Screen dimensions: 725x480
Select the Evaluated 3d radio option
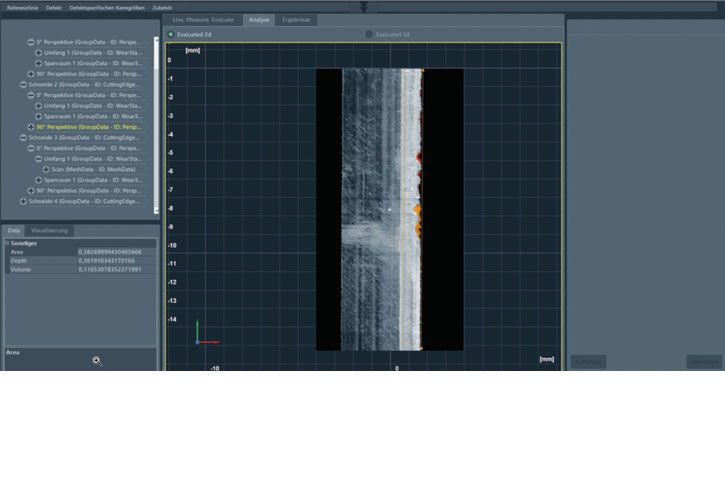(x=369, y=34)
